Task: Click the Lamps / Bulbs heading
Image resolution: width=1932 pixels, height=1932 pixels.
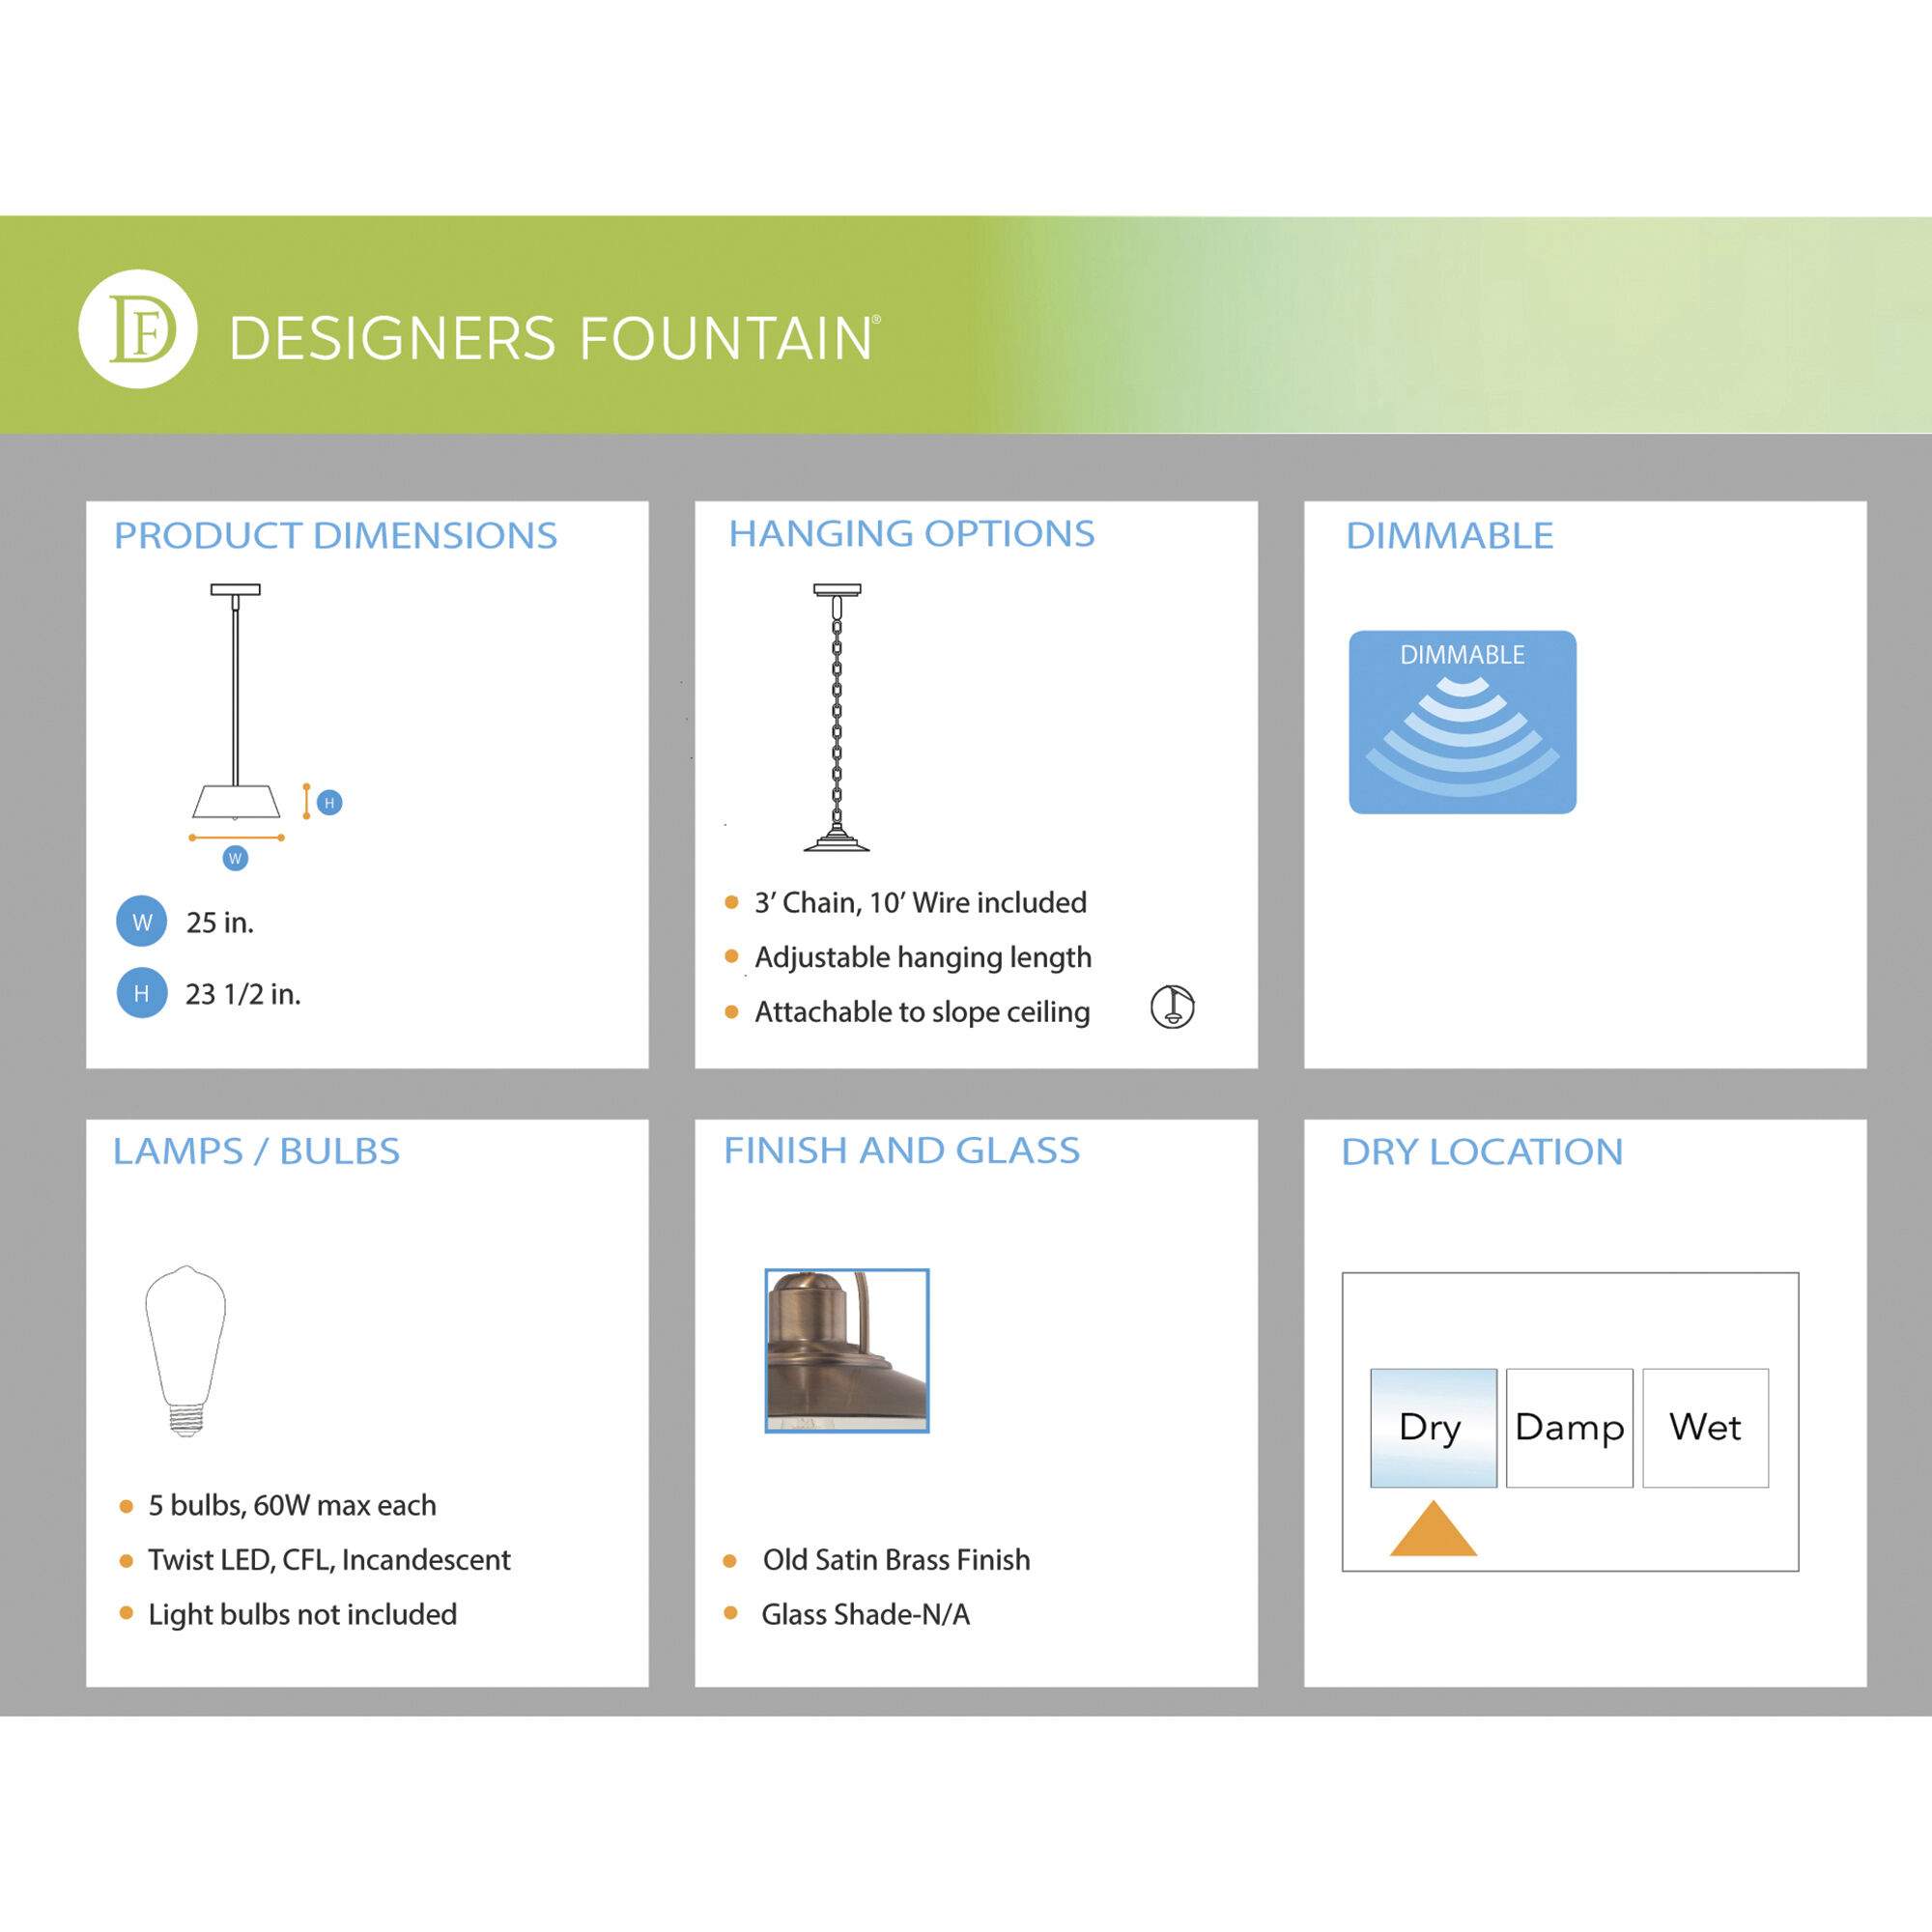Action: pos(256,1151)
